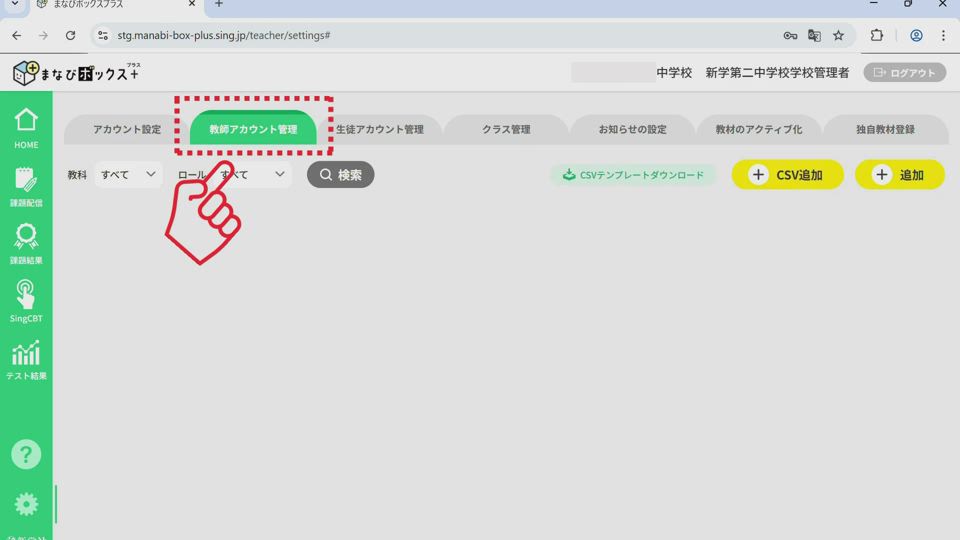
Task: Switch to アカウント設定 tab
Action: 127,130
